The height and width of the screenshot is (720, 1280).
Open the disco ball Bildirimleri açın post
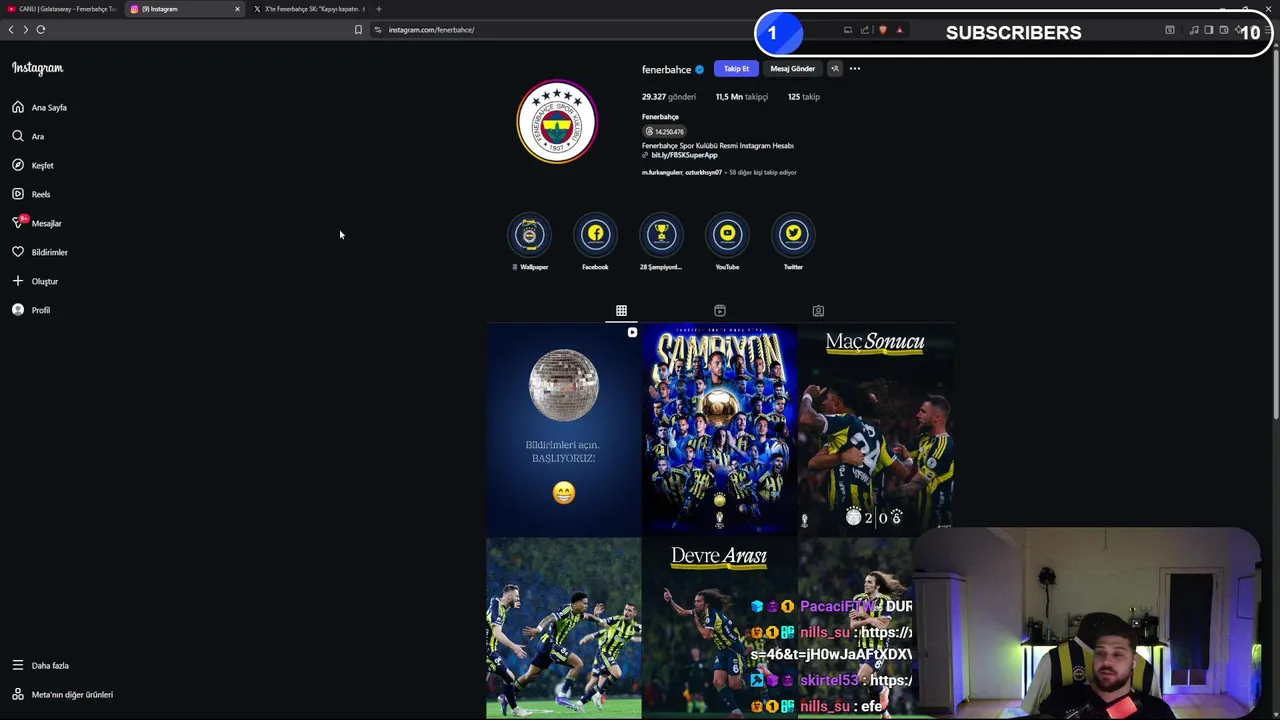click(563, 430)
